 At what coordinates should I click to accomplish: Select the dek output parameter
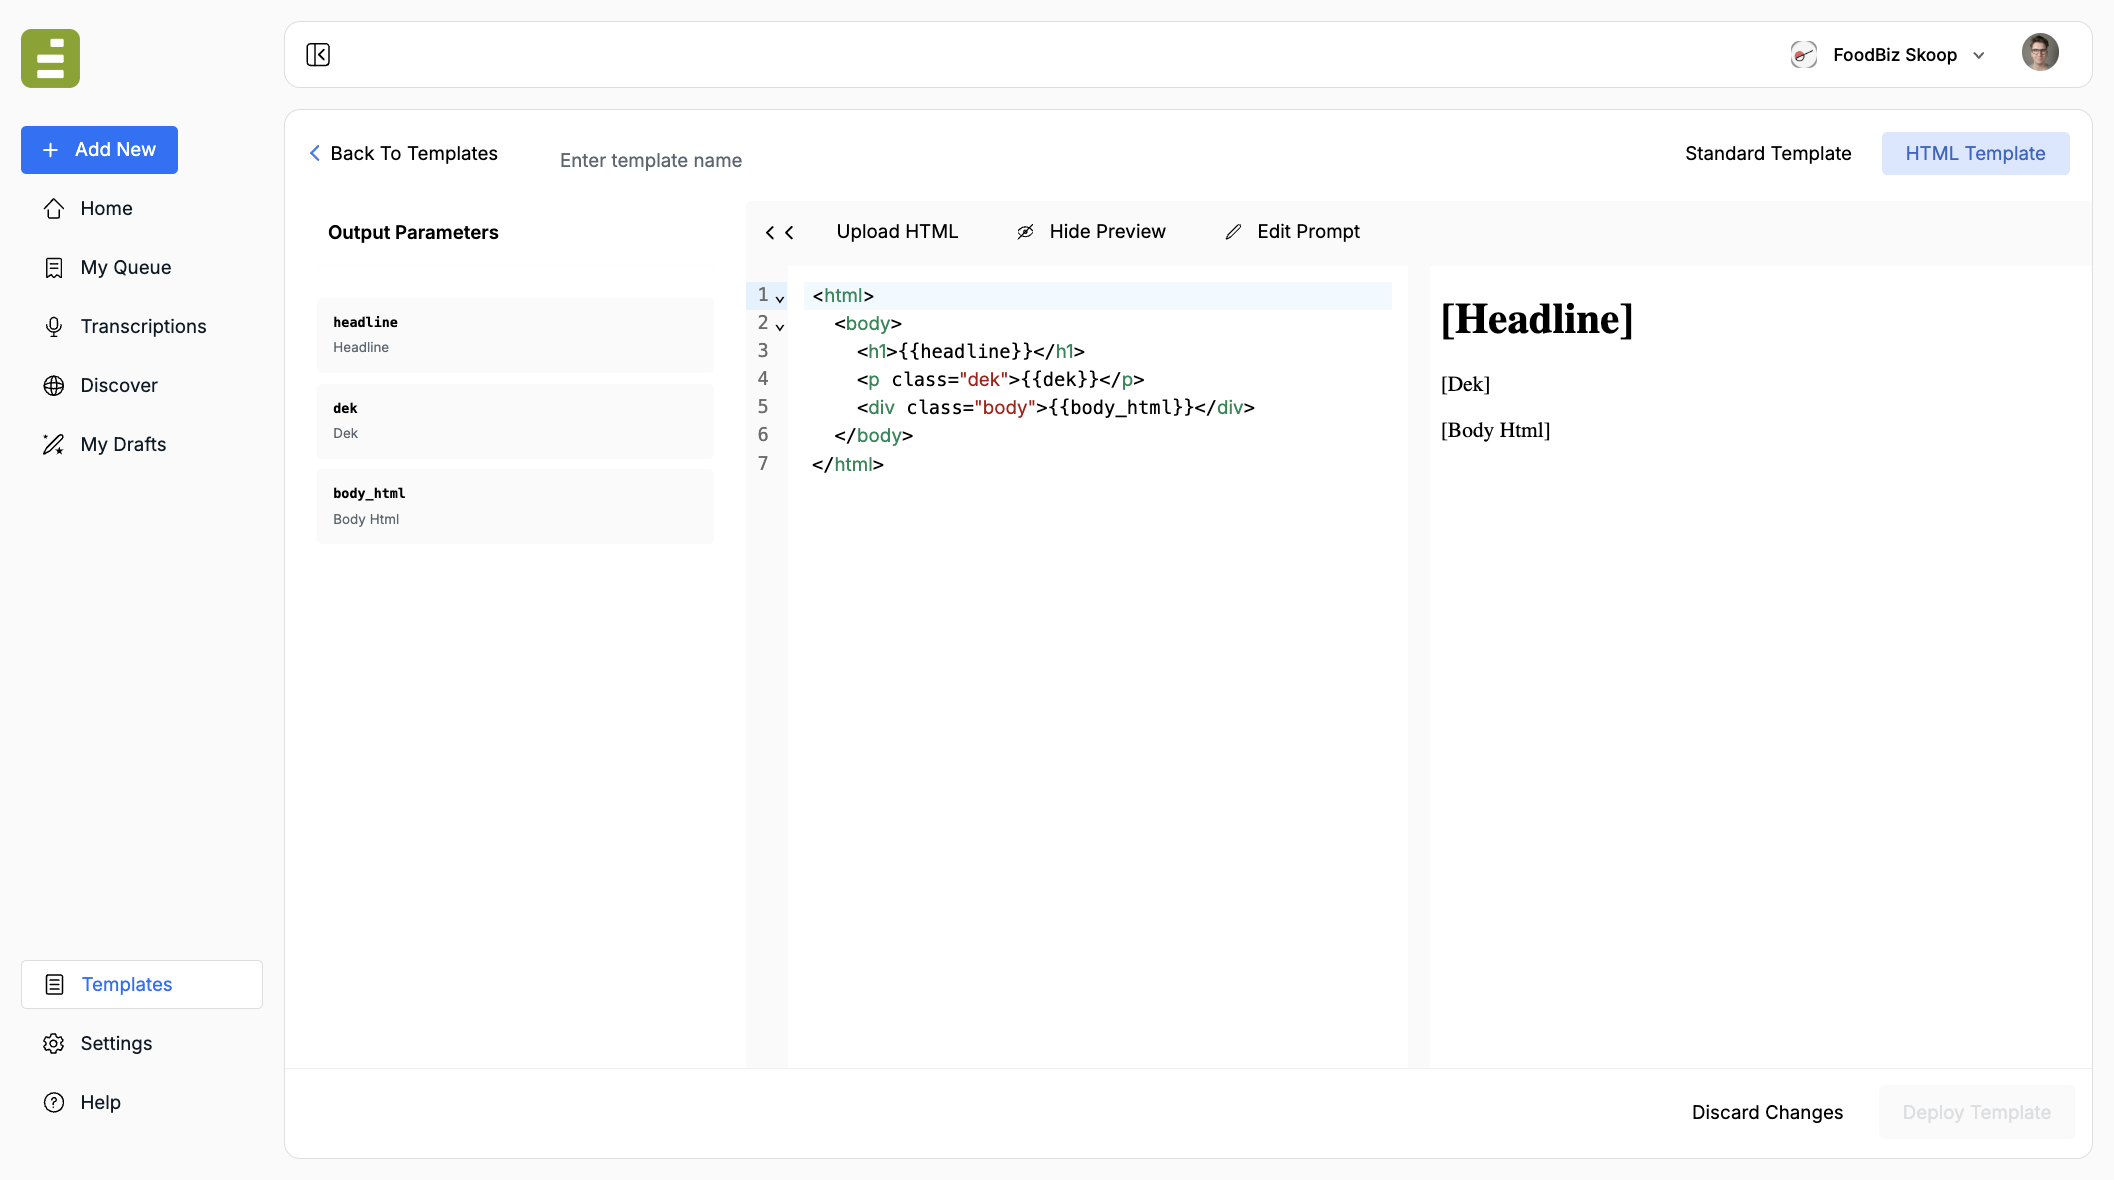tap(515, 421)
